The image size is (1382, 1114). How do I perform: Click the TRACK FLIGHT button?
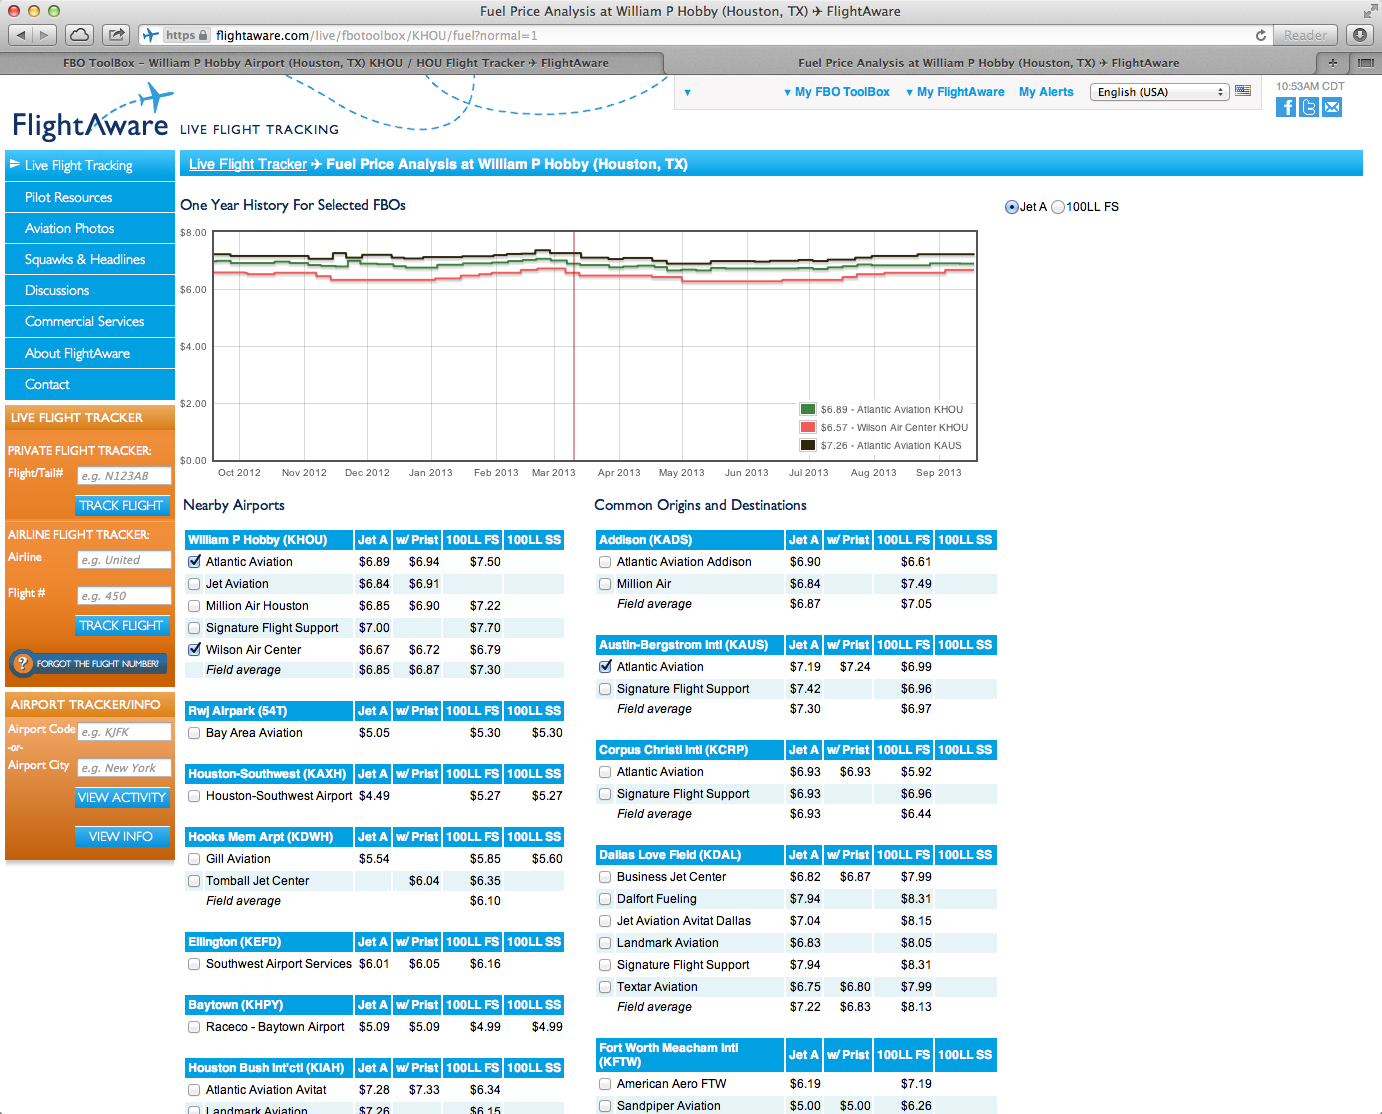pos(122,505)
